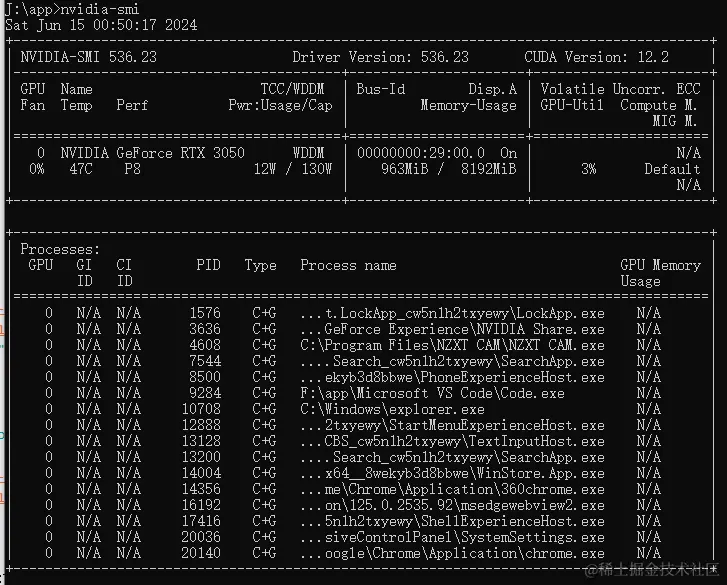This screenshot has height=585, width=727.
Task: Click the PhoneExperienceHost.exe process name
Action: (452, 377)
